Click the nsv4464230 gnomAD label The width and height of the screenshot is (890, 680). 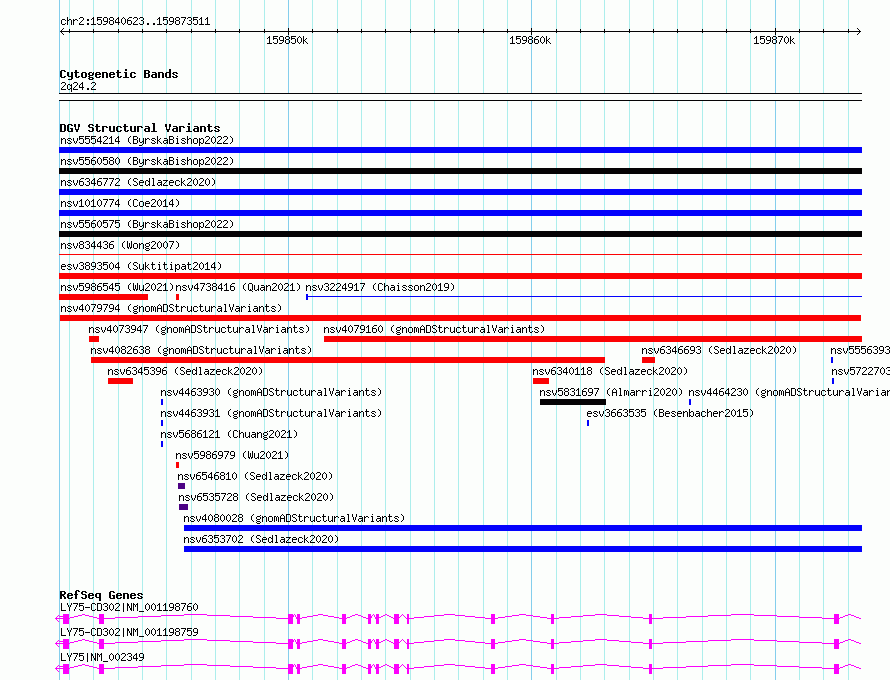click(789, 392)
